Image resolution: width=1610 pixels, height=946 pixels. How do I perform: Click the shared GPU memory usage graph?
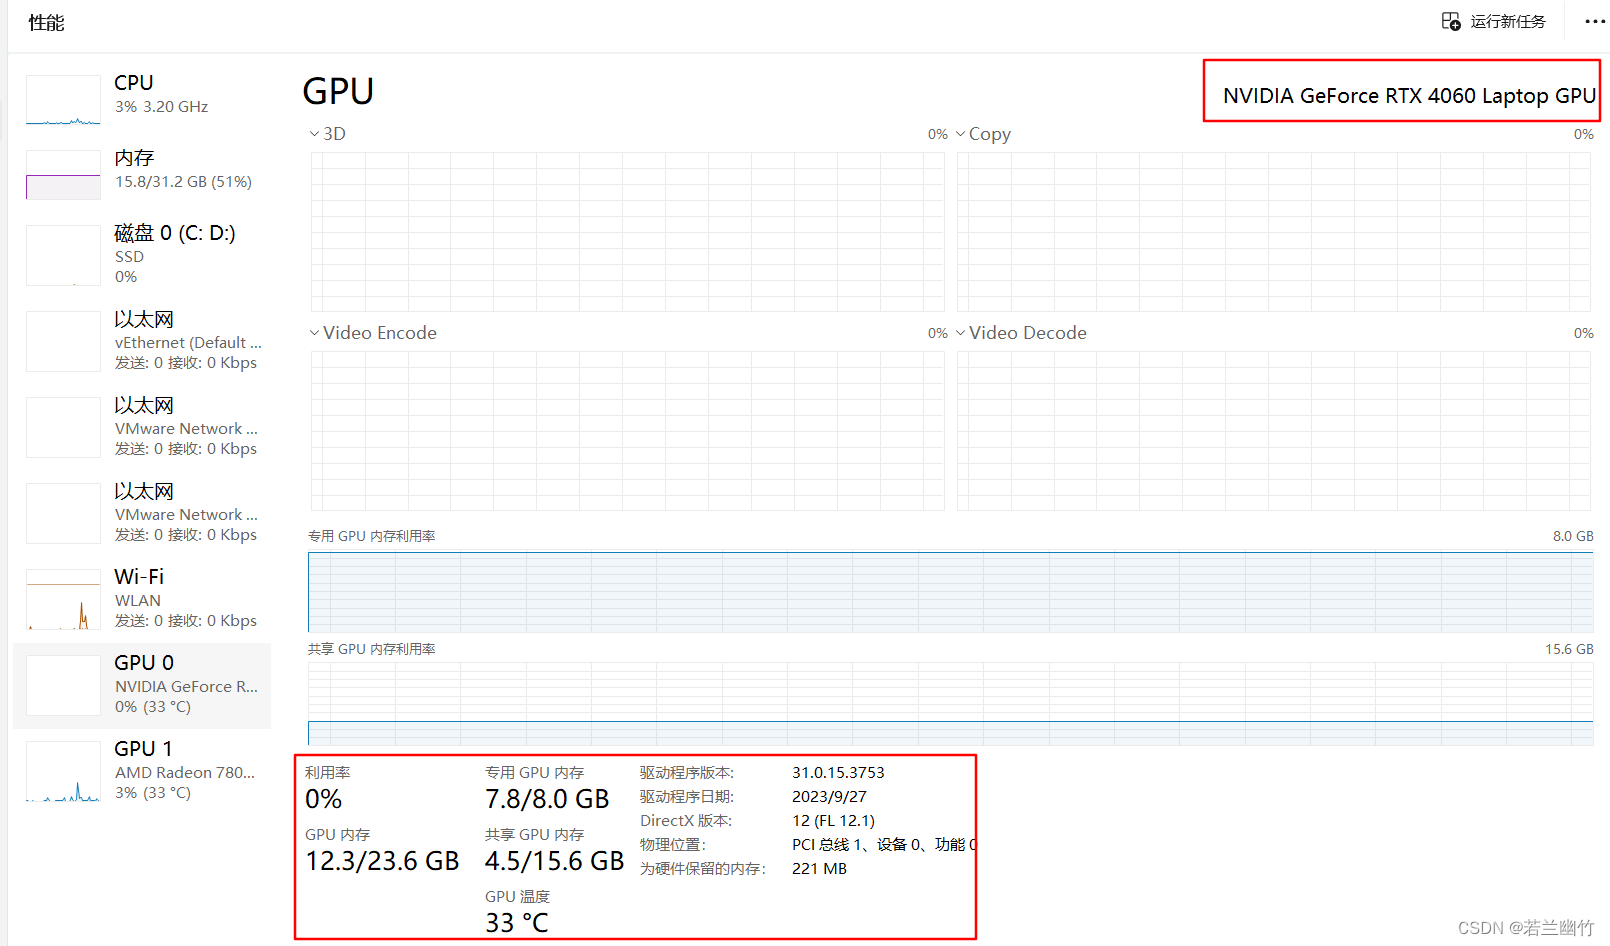(x=951, y=705)
